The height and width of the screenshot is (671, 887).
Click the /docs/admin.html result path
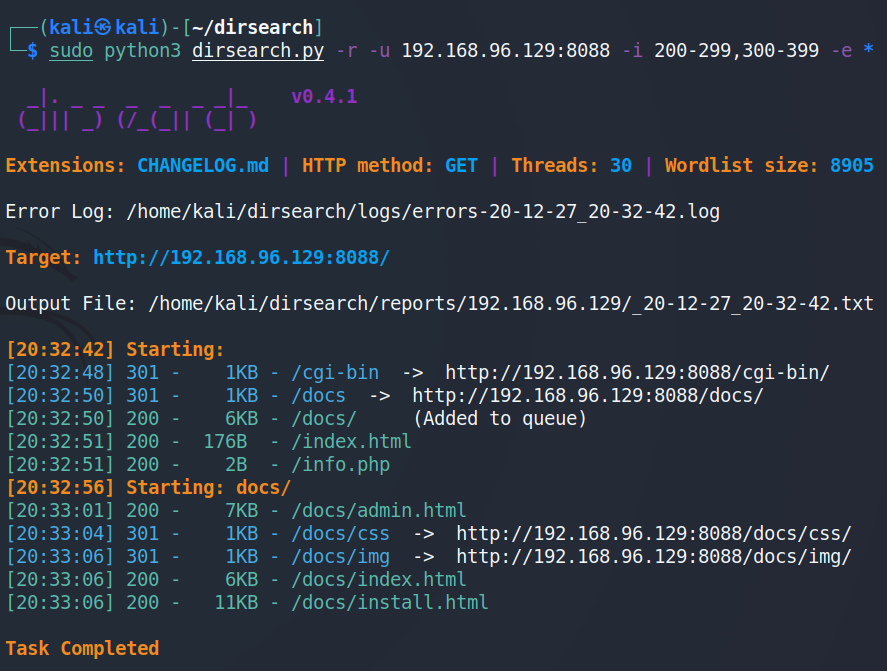click(x=379, y=510)
